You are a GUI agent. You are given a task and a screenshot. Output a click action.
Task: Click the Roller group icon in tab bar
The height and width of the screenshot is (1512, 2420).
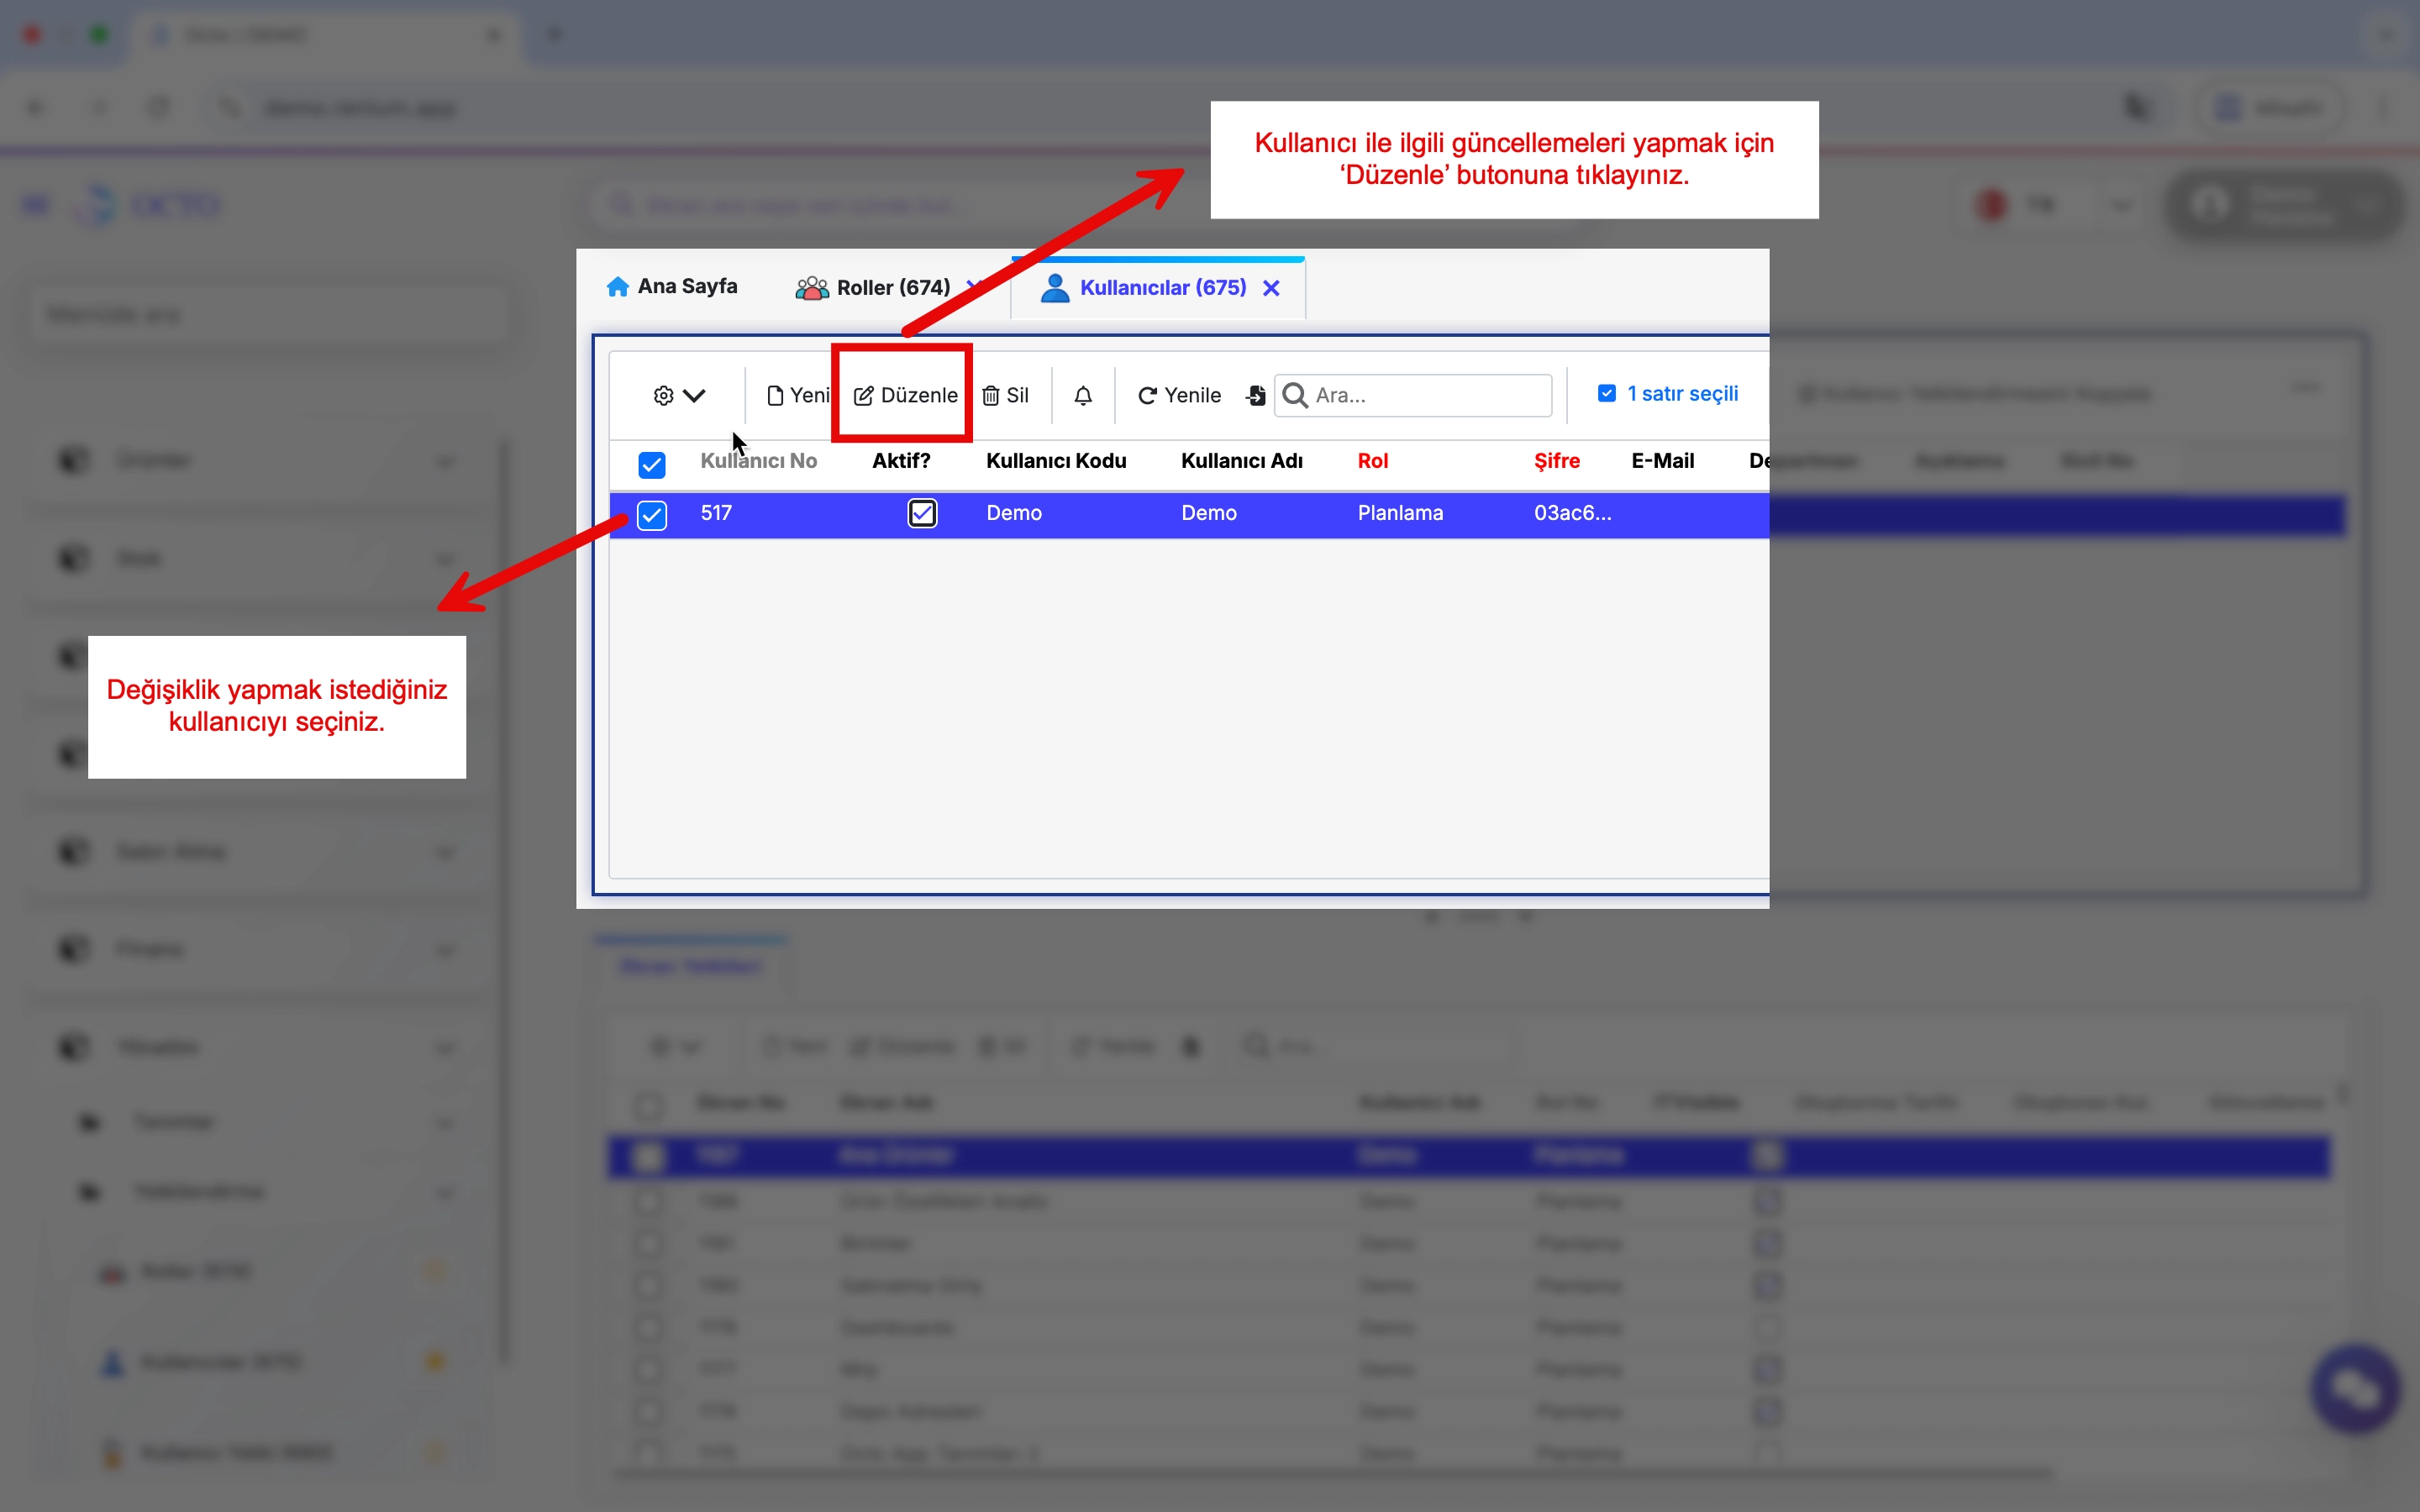point(811,288)
